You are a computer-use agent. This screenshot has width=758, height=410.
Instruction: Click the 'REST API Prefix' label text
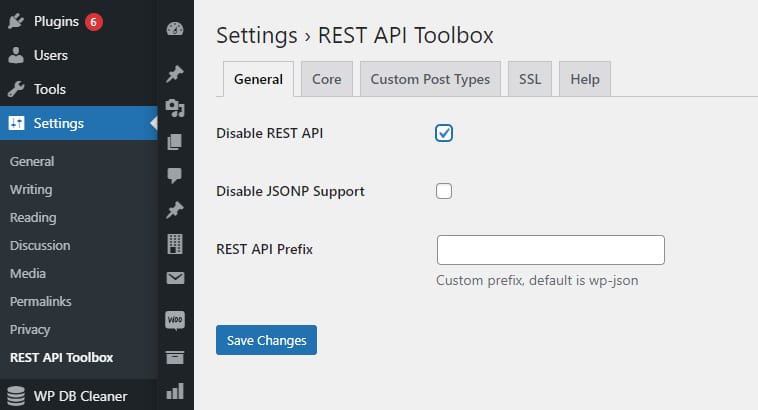point(264,249)
